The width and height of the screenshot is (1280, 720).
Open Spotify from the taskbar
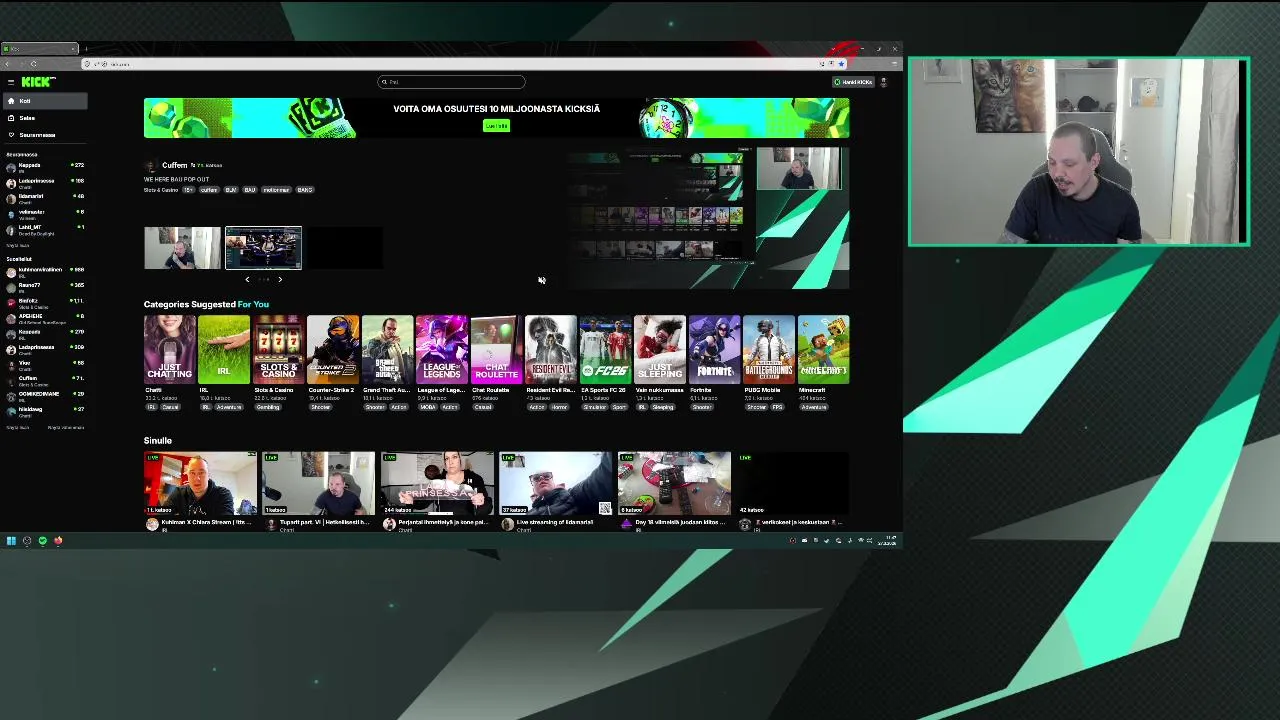point(42,541)
